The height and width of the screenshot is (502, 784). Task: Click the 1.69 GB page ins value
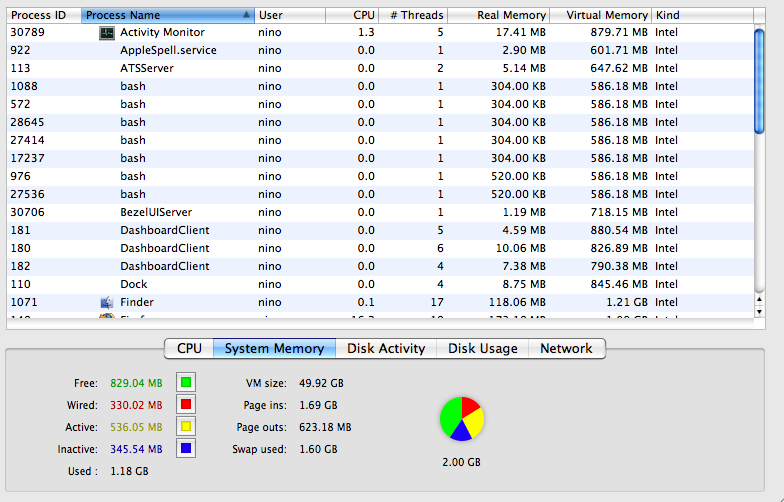pos(318,405)
